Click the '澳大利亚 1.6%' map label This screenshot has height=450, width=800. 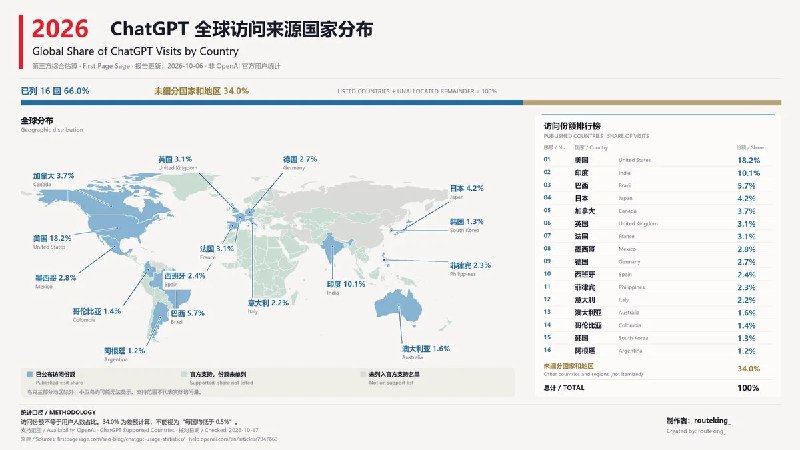click(x=426, y=349)
